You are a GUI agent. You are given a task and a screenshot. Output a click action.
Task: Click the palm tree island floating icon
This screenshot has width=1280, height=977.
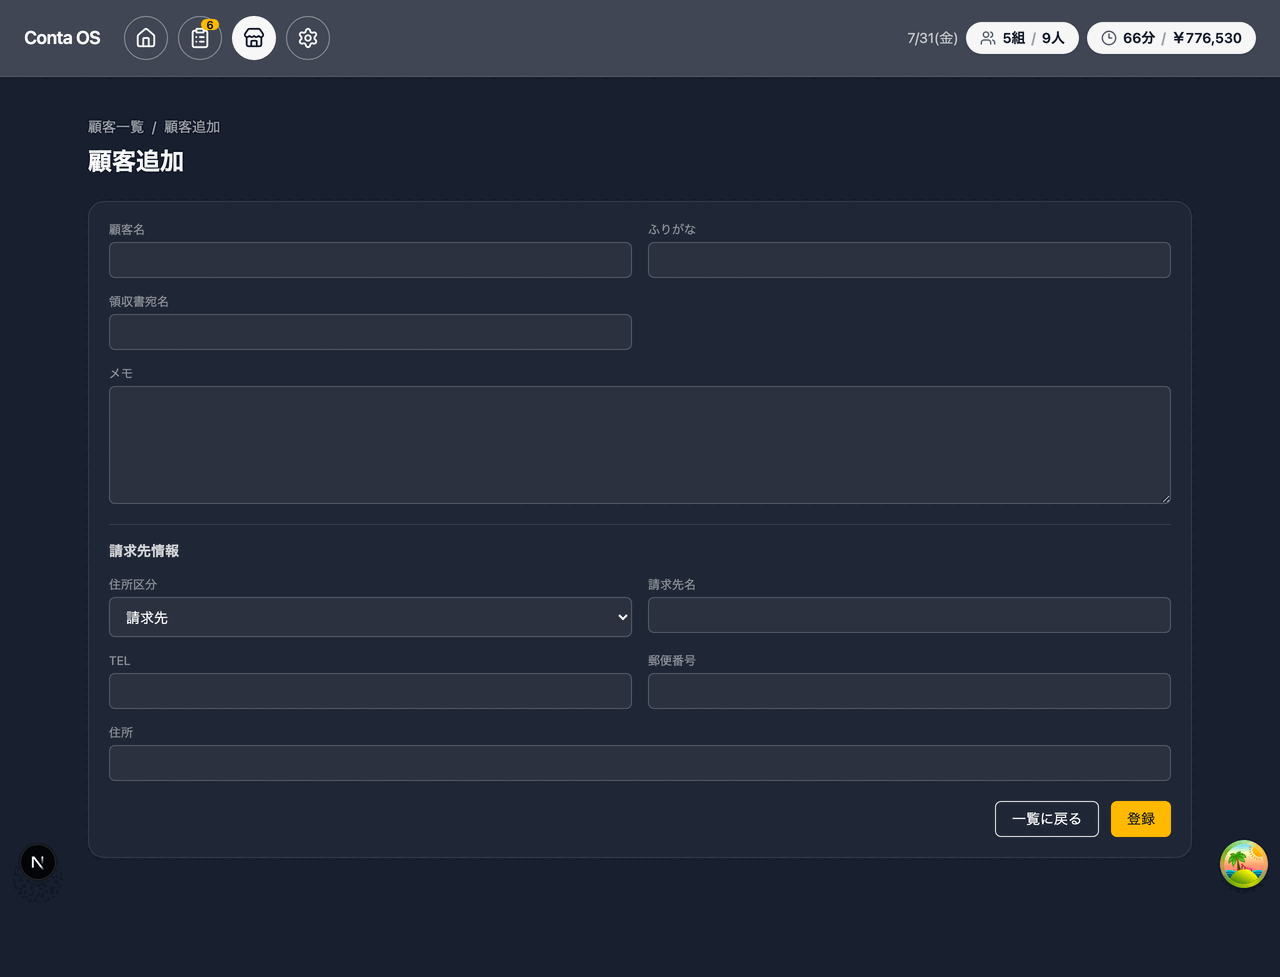1244,864
